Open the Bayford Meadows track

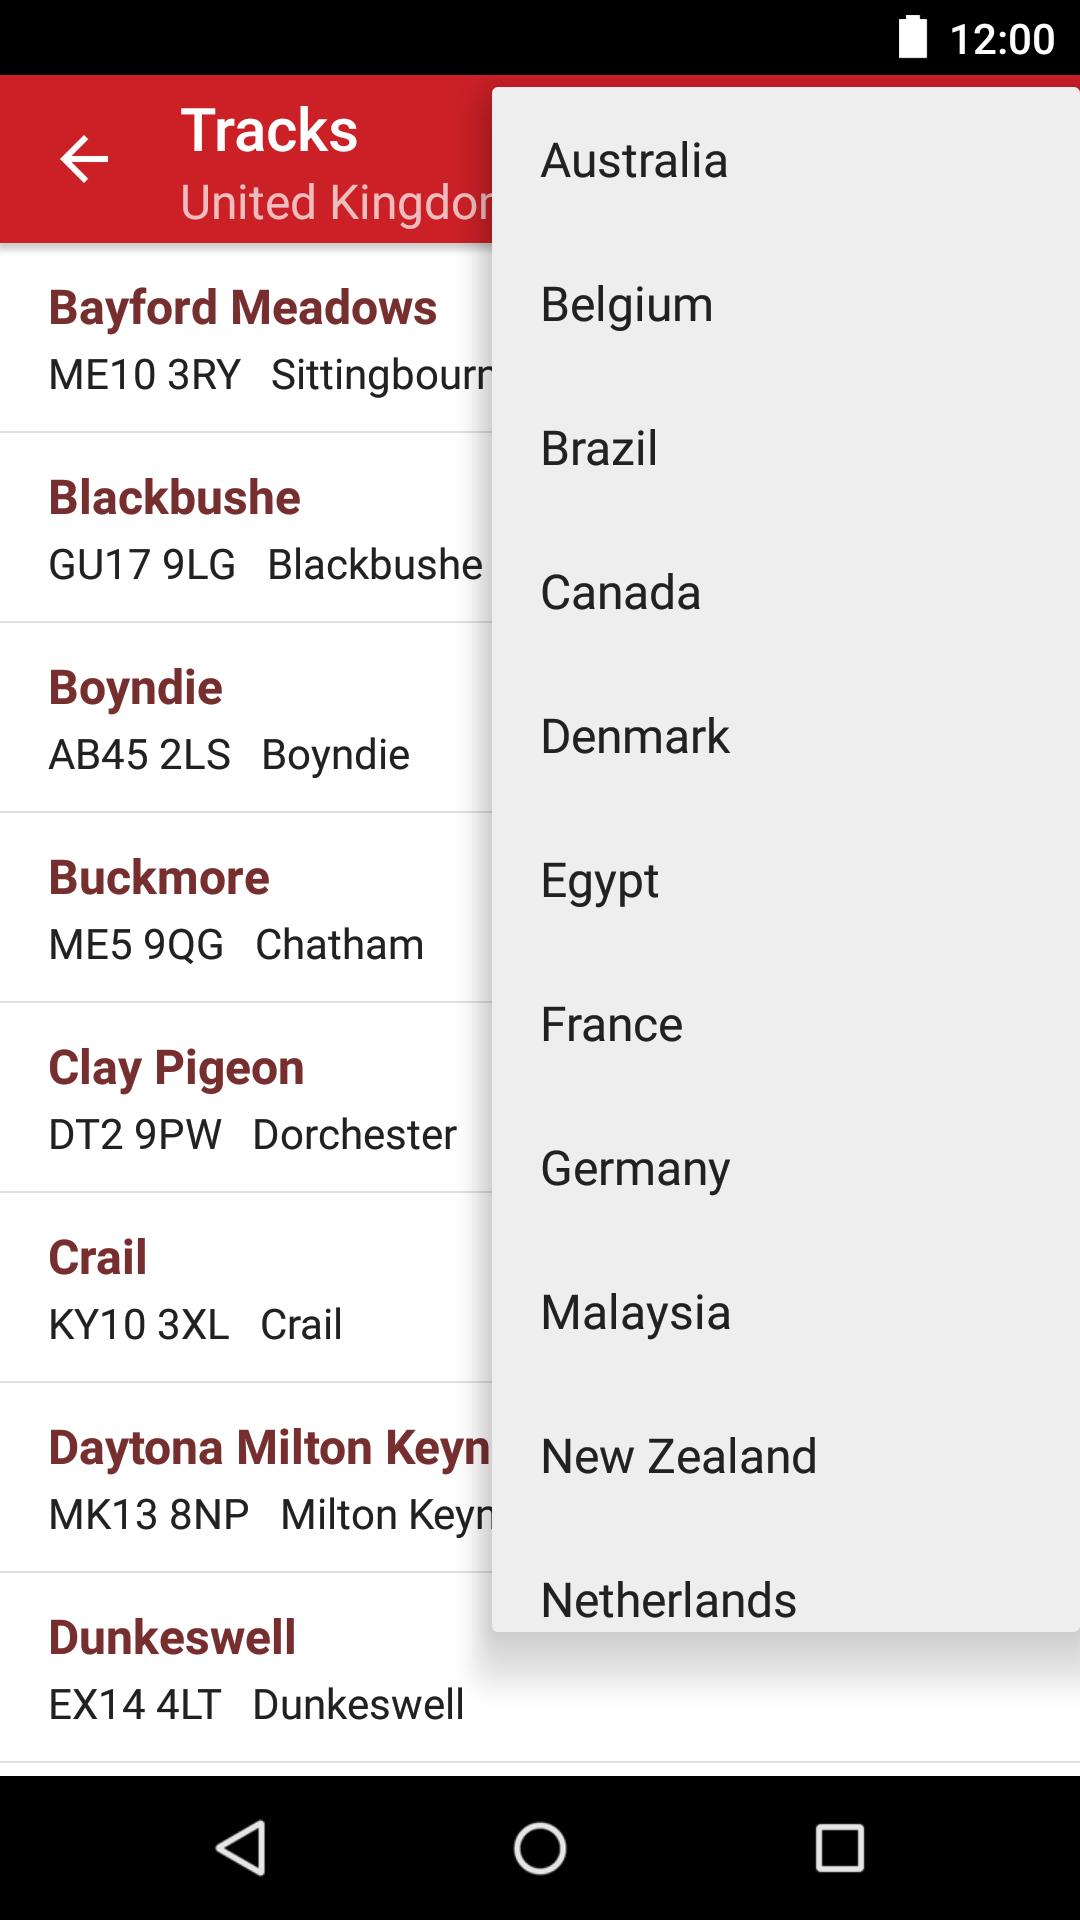coord(245,338)
